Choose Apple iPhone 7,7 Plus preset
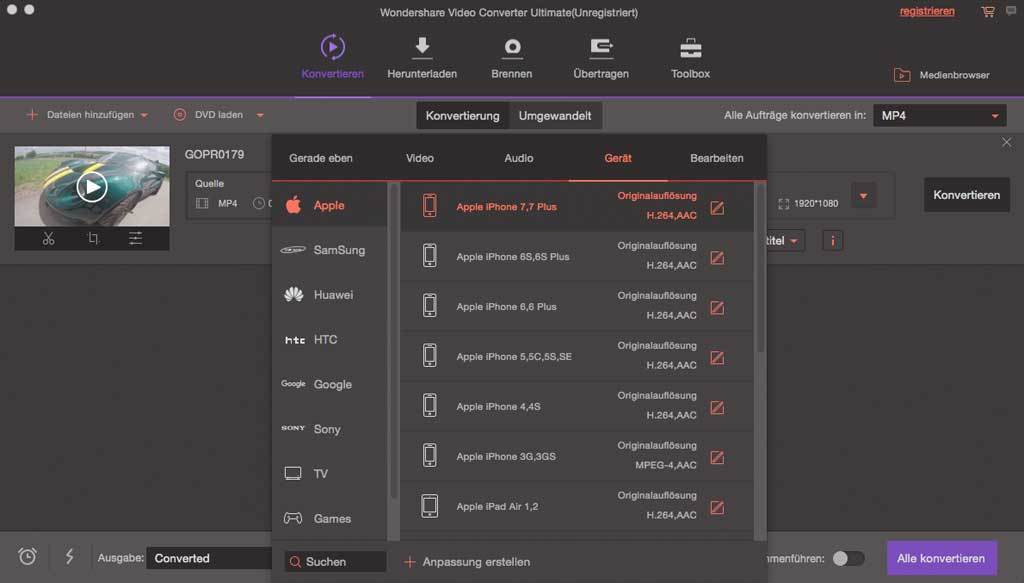Image resolution: width=1024 pixels, height=583 pixels. (x=577, y=206)
